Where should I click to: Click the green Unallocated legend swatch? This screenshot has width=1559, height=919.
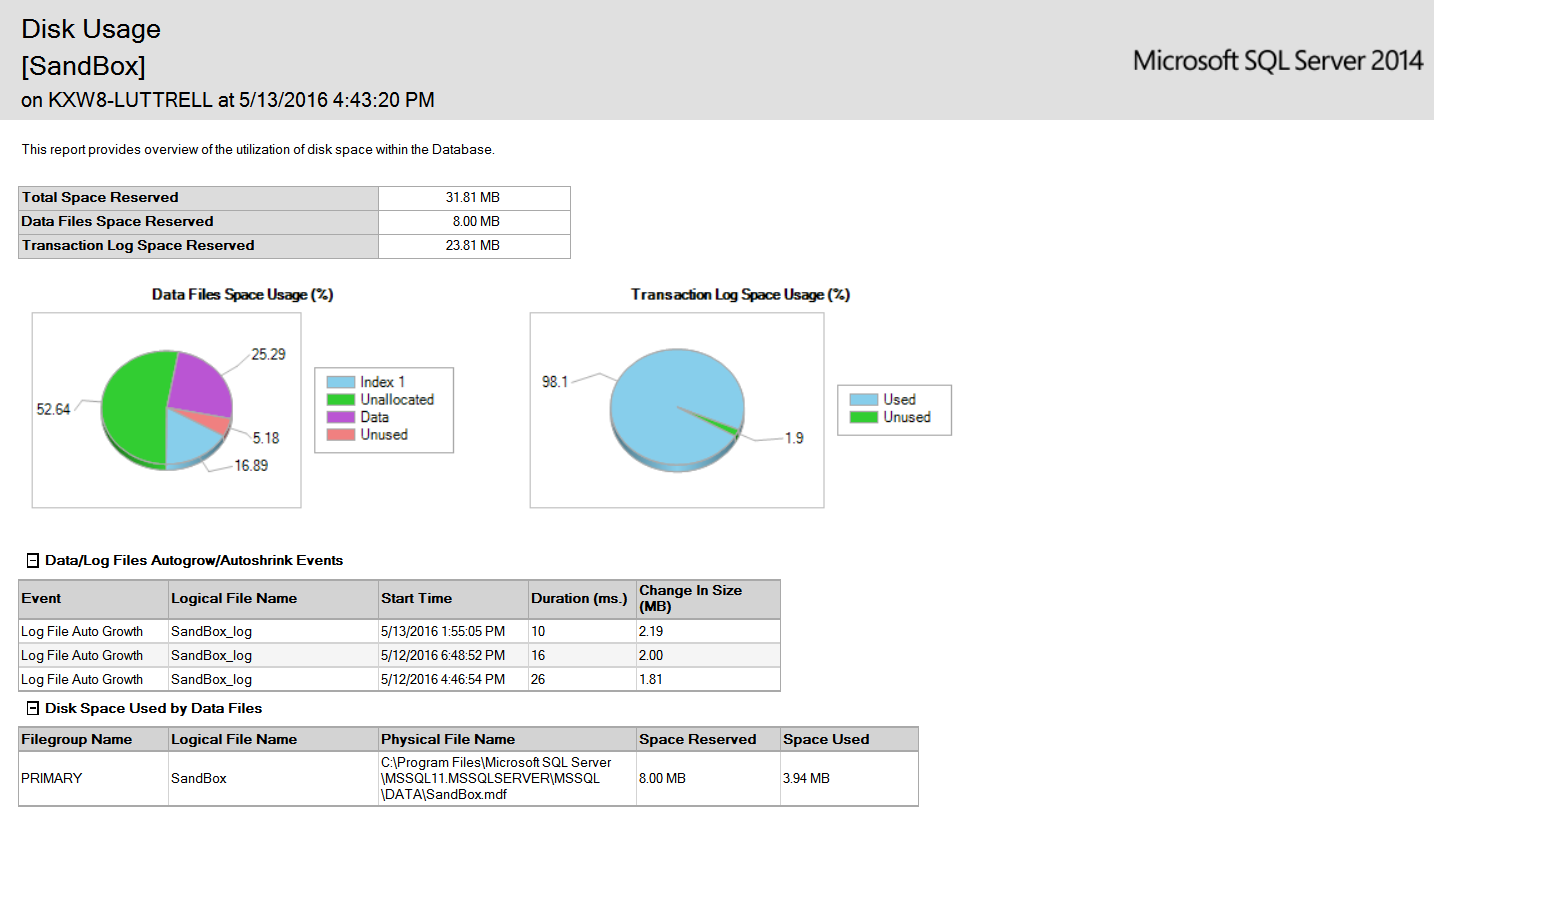pyautogui.click(x=340, y=400)
